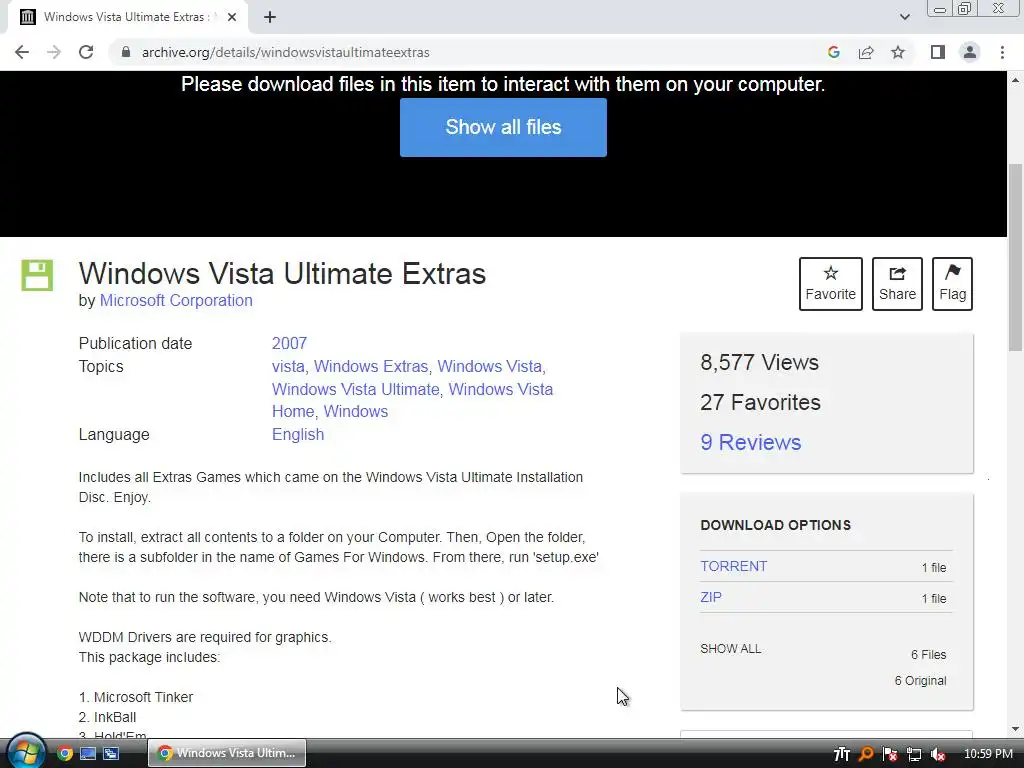Click the green floppy disk software icon
The image size is (1024, 768).
[x=37, y=275]
